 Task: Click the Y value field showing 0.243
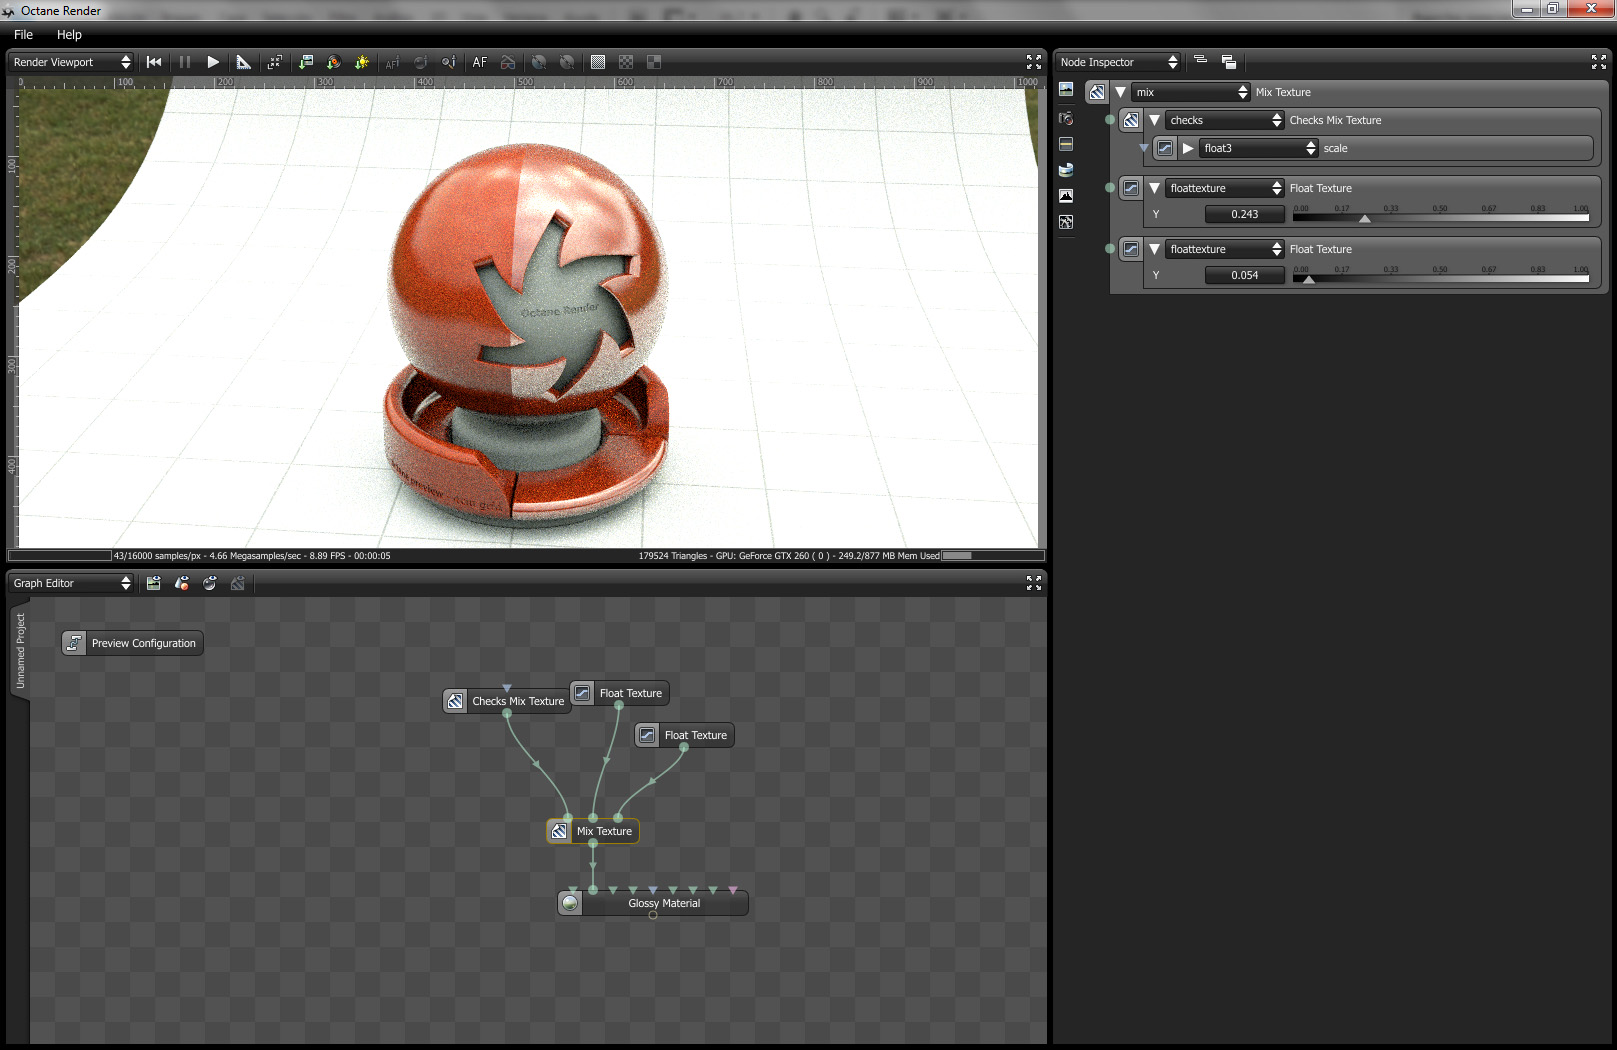pos(1245,214)
